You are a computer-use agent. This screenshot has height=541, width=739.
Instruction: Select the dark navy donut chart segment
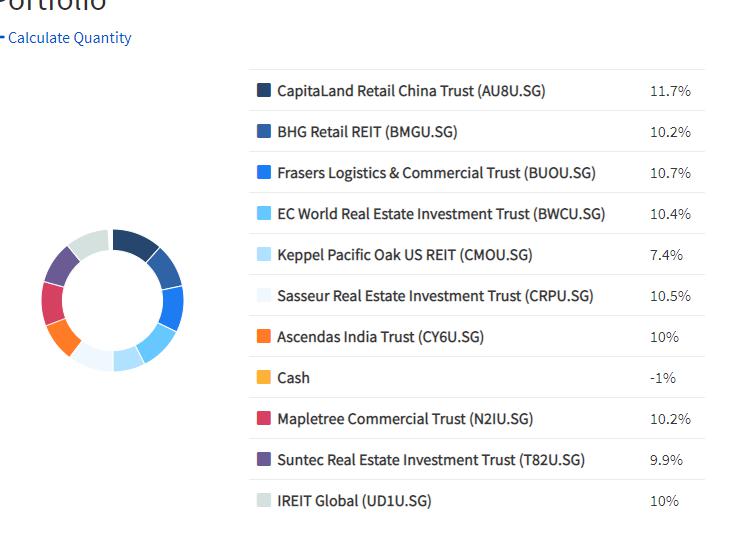coord(135,243)
